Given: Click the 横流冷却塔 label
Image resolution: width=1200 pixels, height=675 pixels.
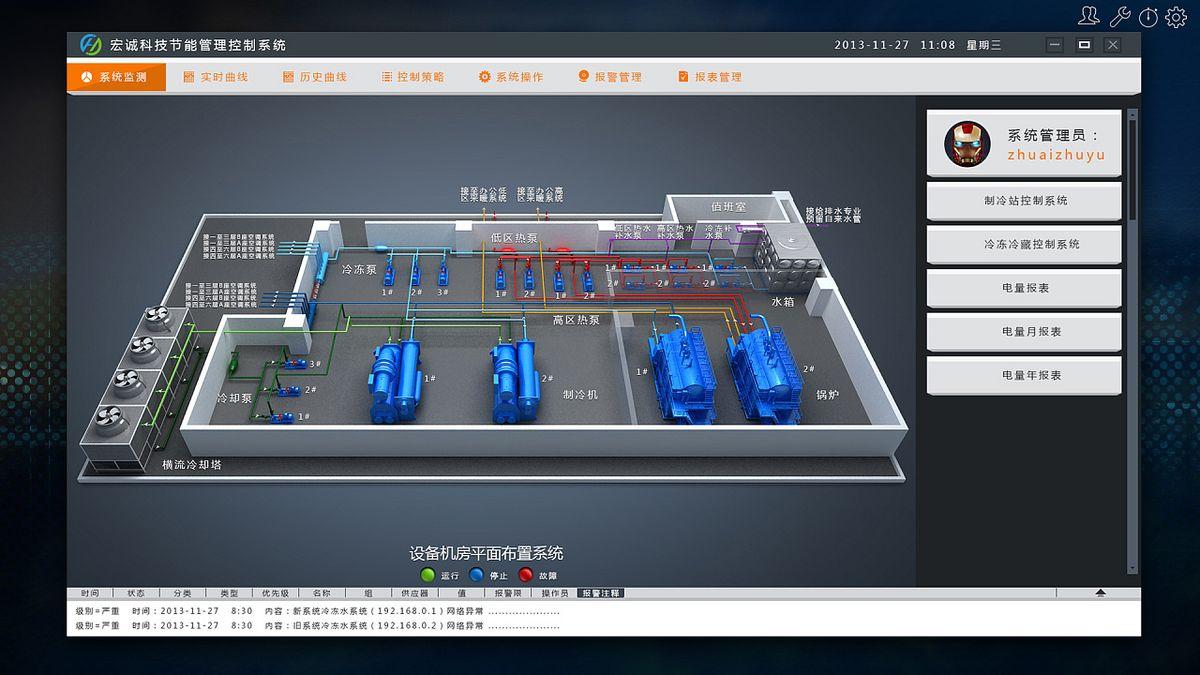Looking at the screenshot, I should [x=191, y=465].
